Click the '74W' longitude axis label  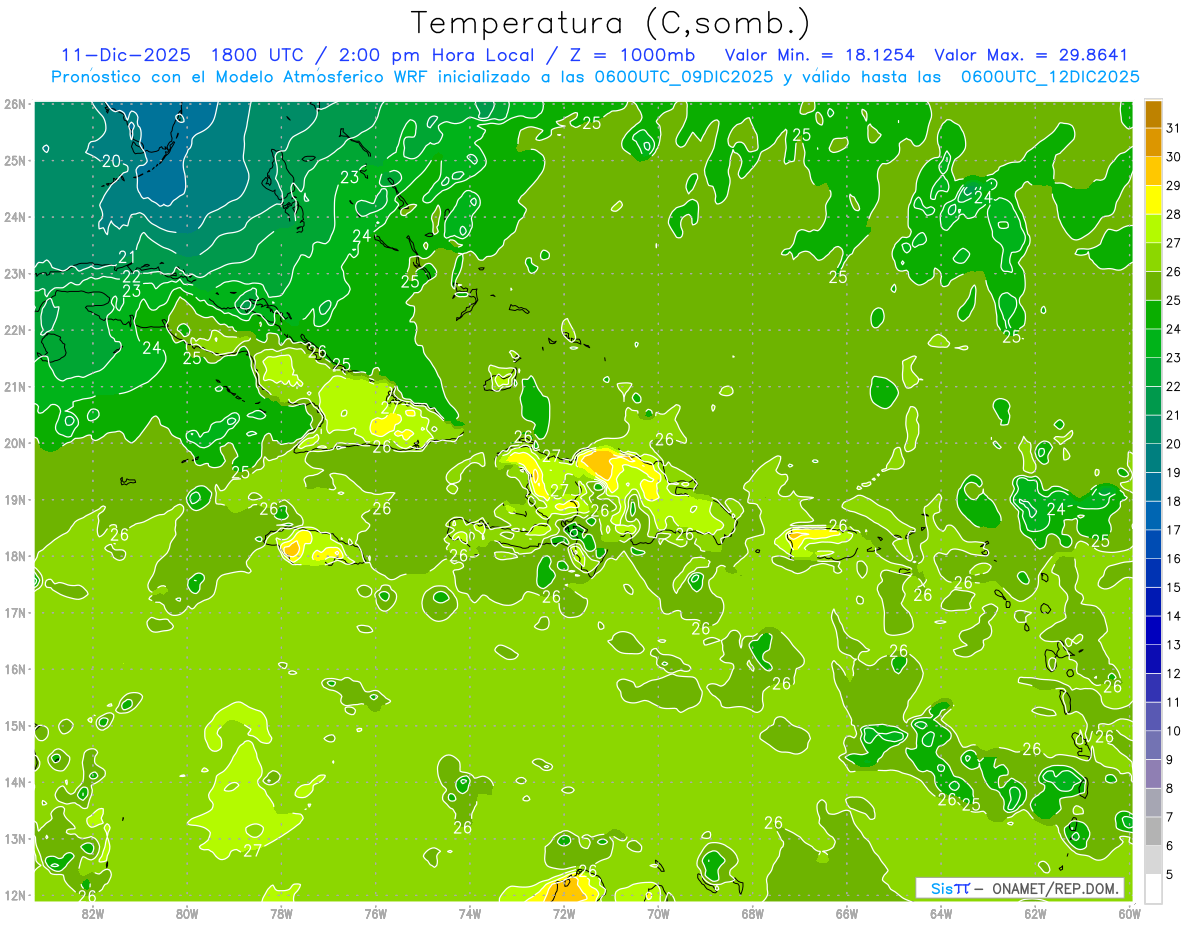[470, 913]
